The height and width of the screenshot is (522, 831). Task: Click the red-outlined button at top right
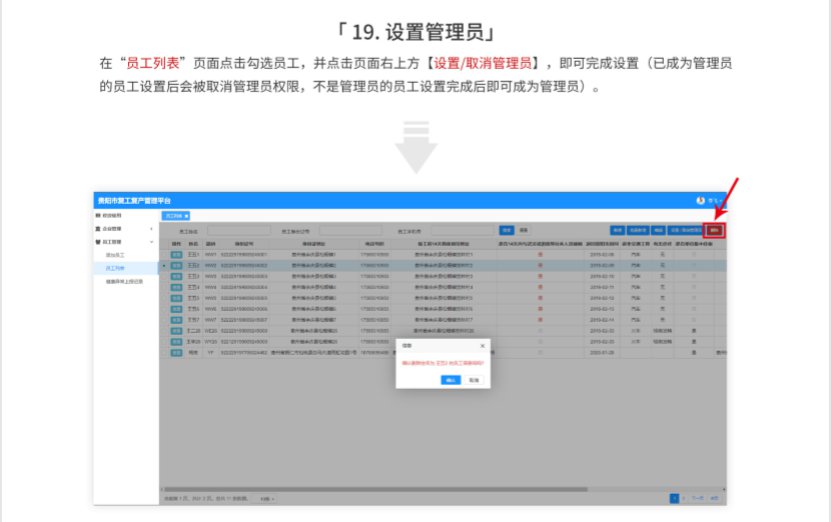click(714, 230)
